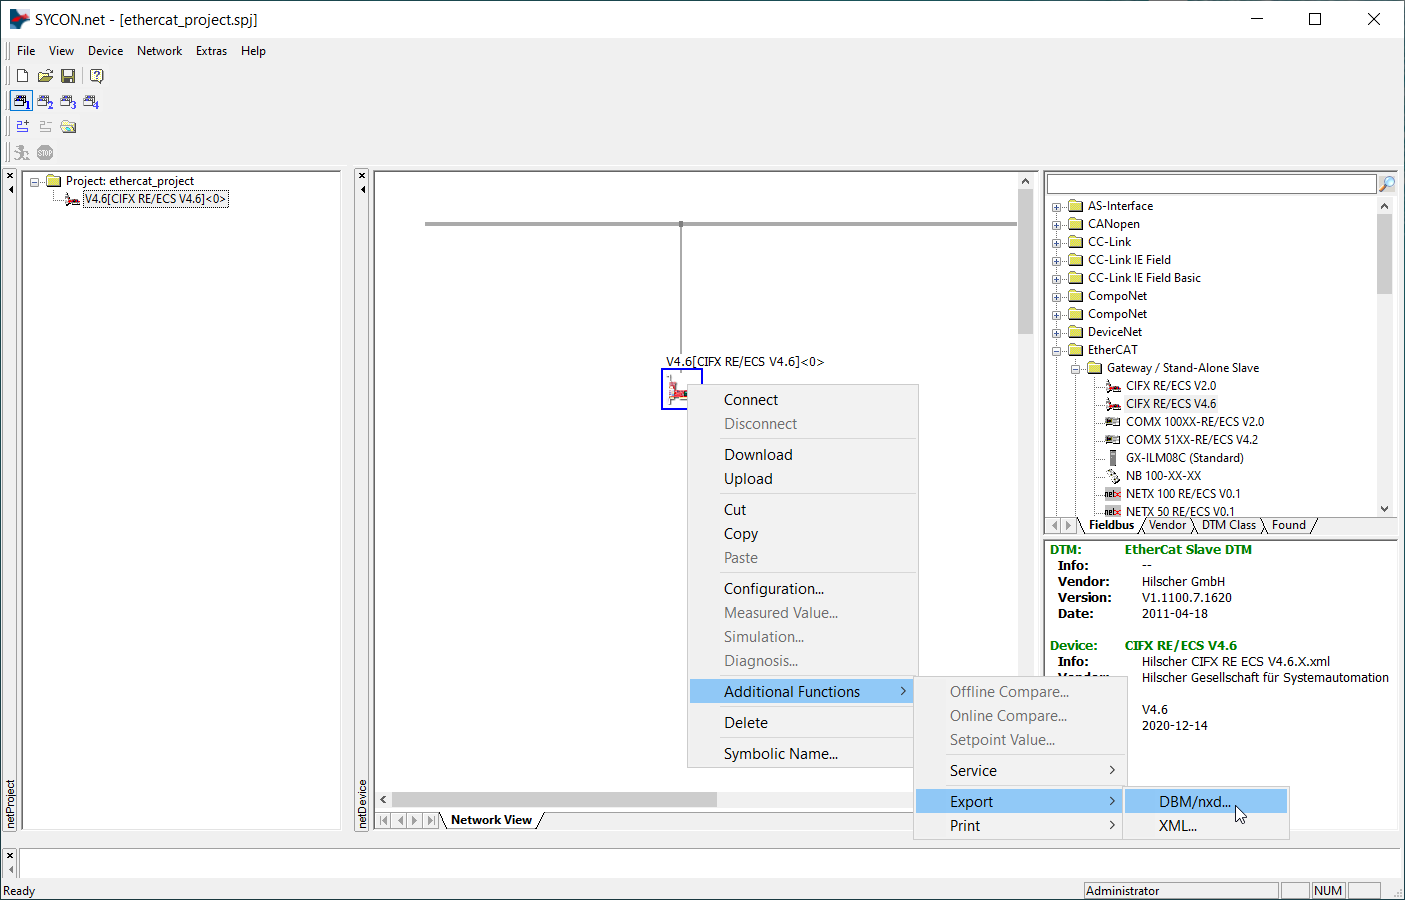The image size is (1405, 900).
Task: Collapse the Project ethercat_project tree node
Action: (35, 182)
